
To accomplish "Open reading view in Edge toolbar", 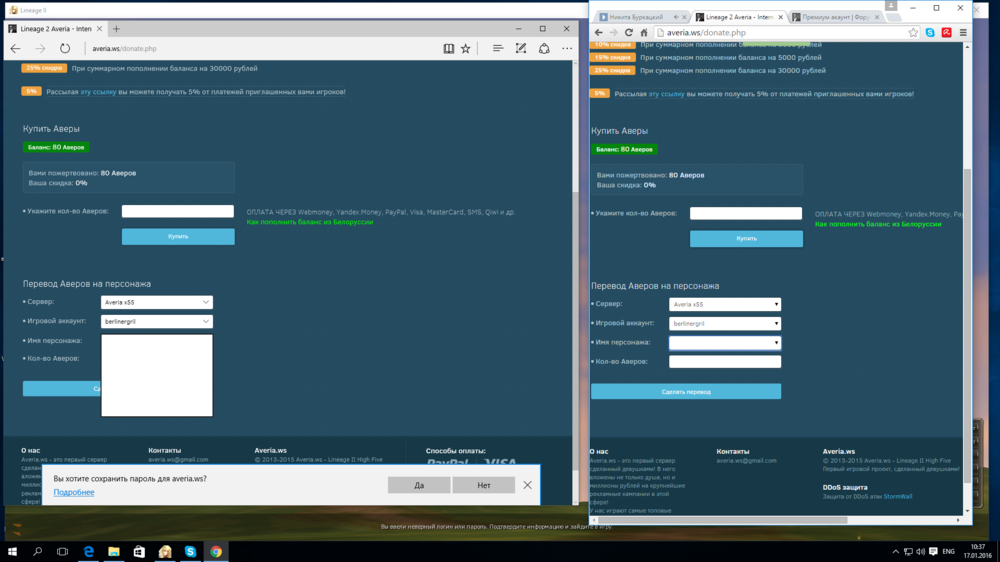I will click(x=449, y=48).
